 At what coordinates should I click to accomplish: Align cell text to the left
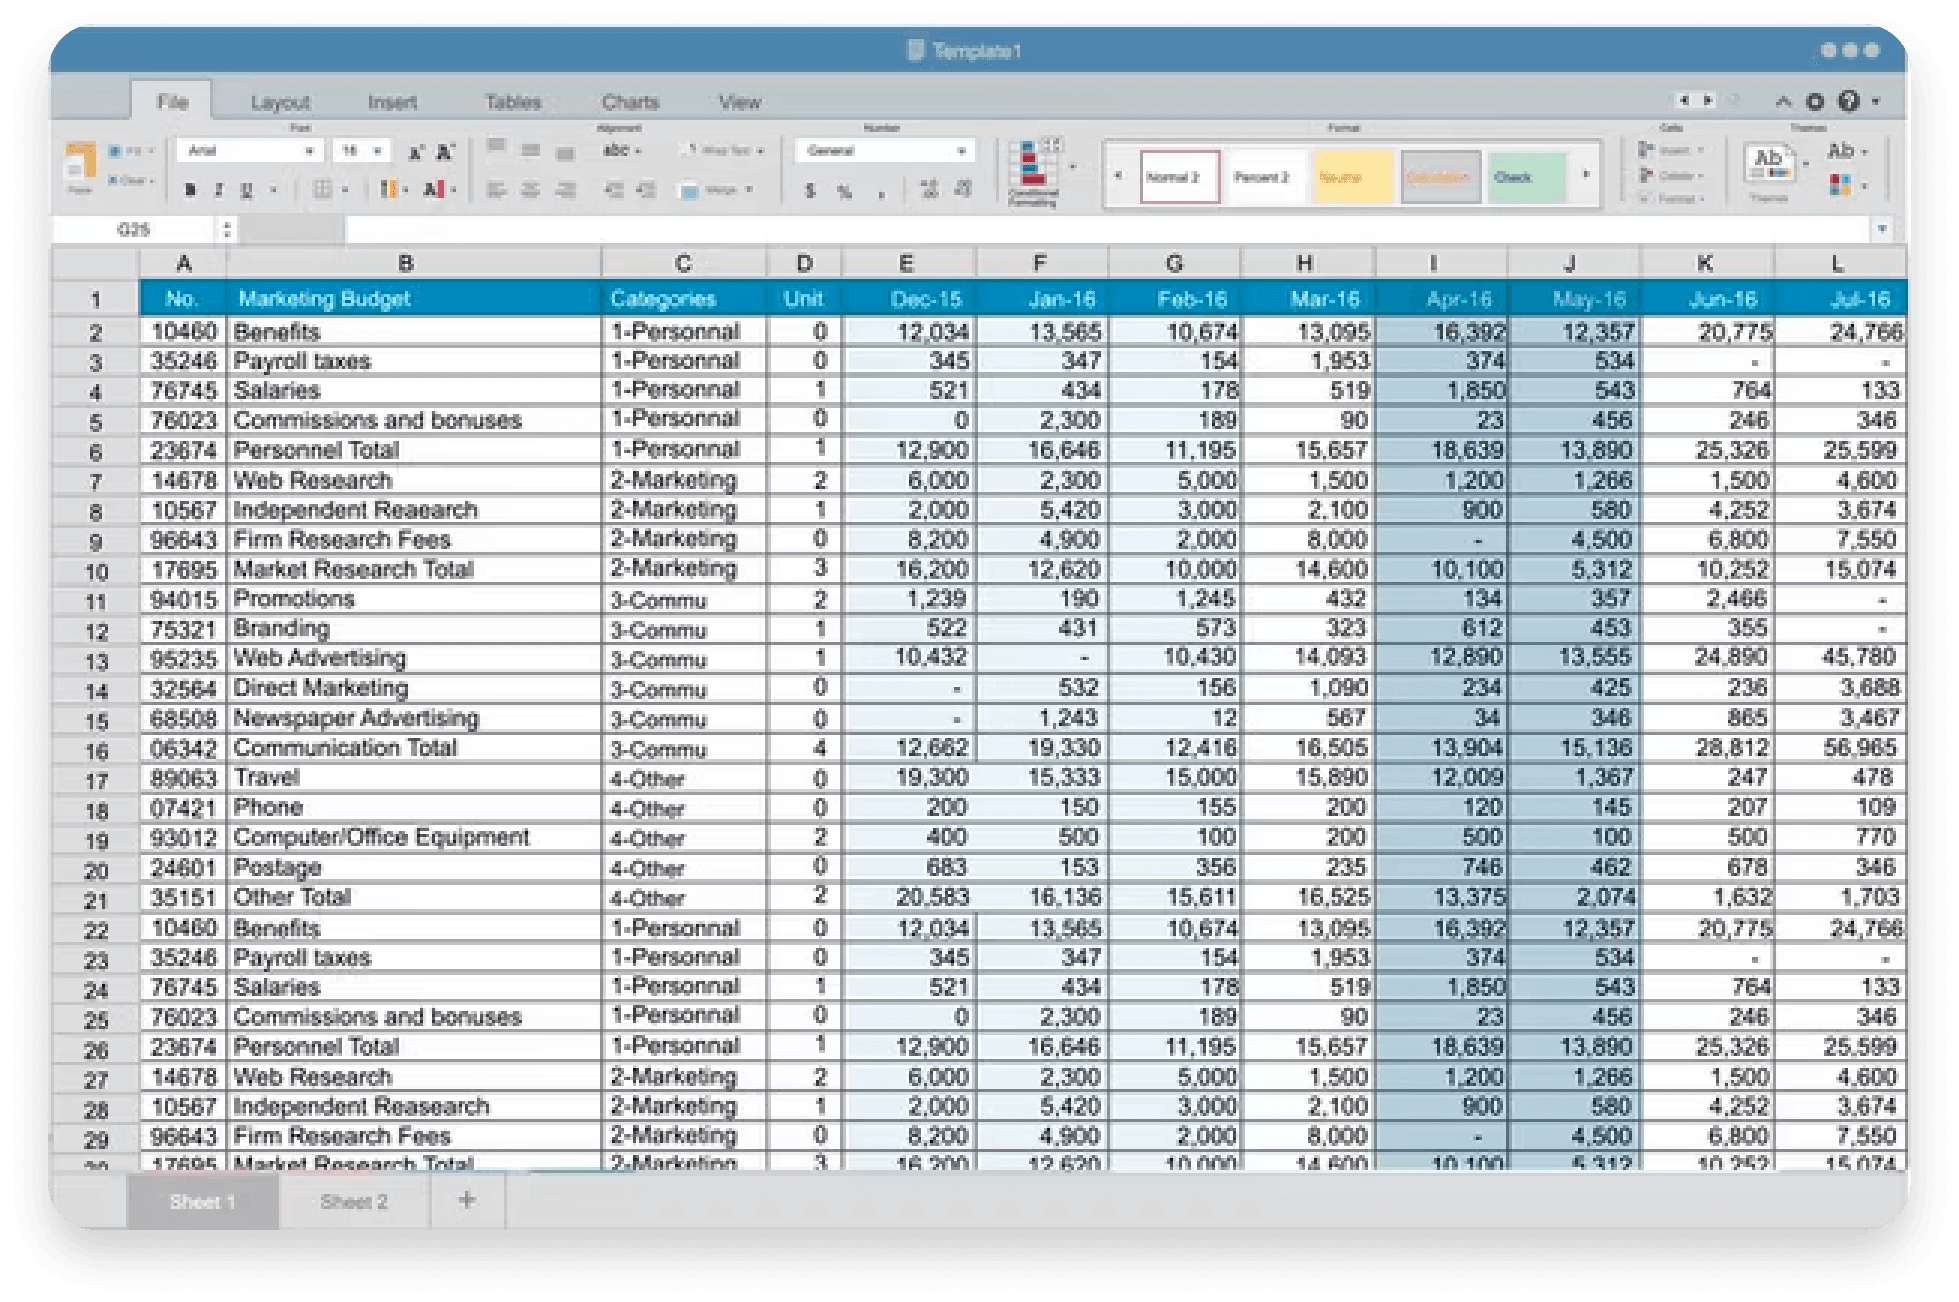click(x=496, y=189)
